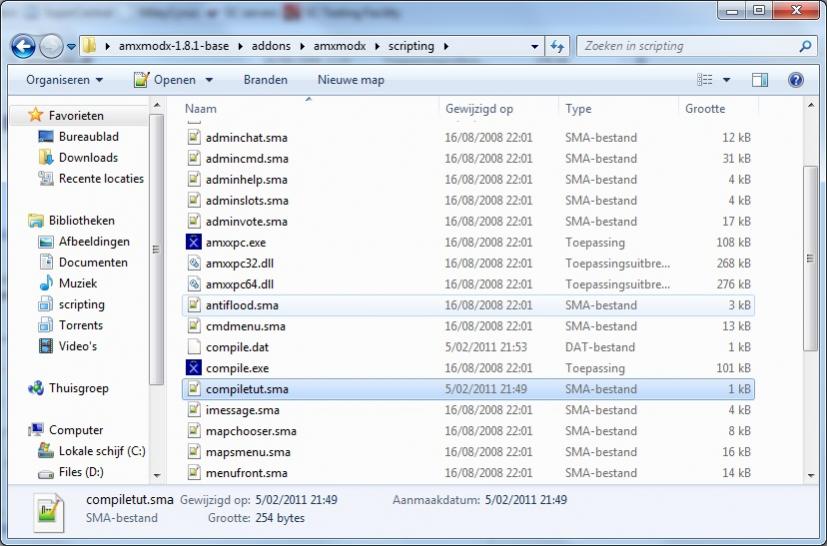The height and width of the screenshot is (546, 827).
Task: Open Recente locaties in navigation pane
Action: [x=101, y=179]
